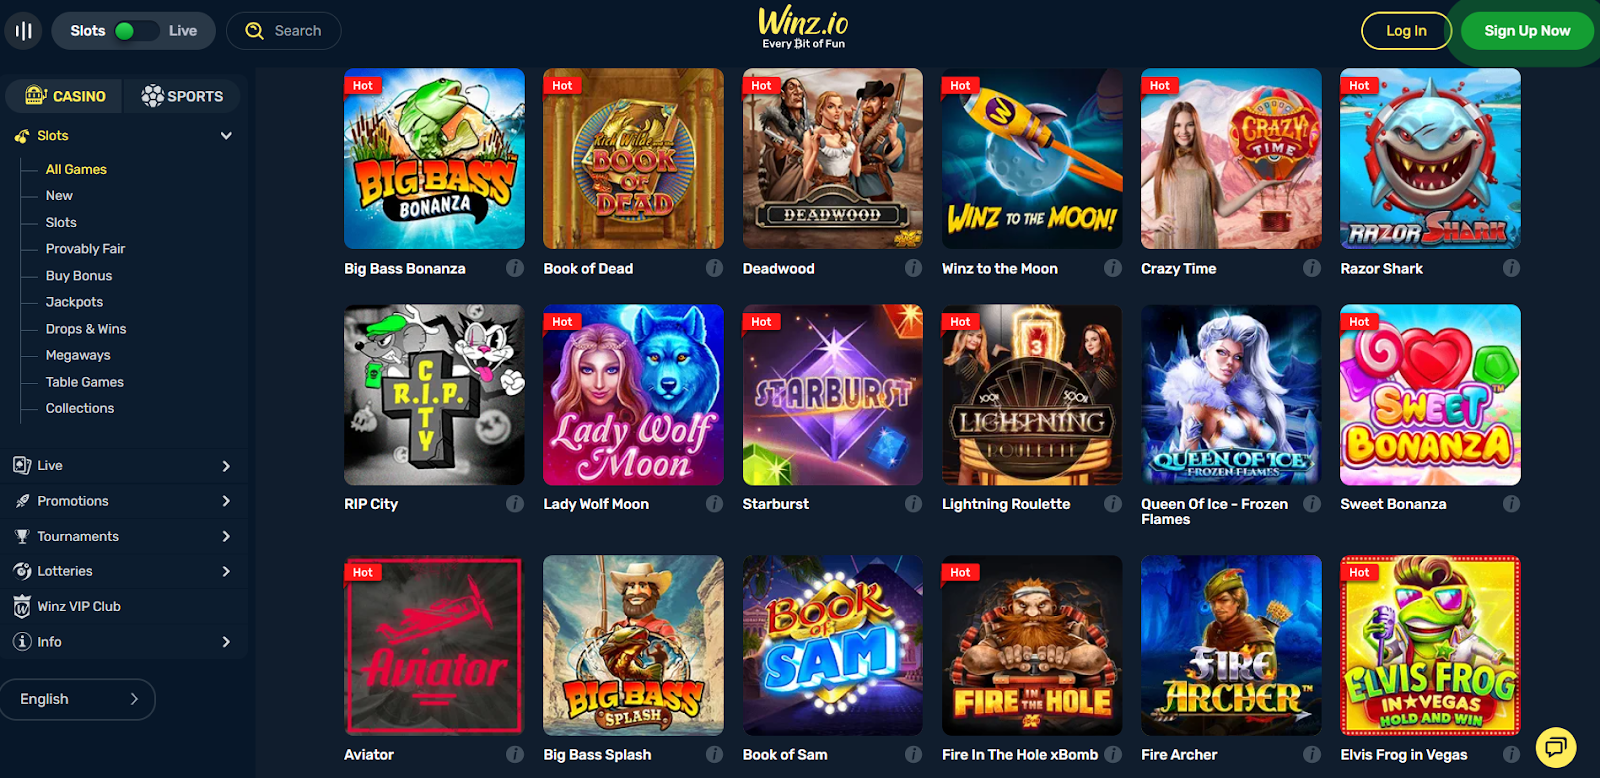The width and height of the screenshot is (1600, 778).
Task: Toggle the Slots/Live switch
Action: (x=134, y=31)
